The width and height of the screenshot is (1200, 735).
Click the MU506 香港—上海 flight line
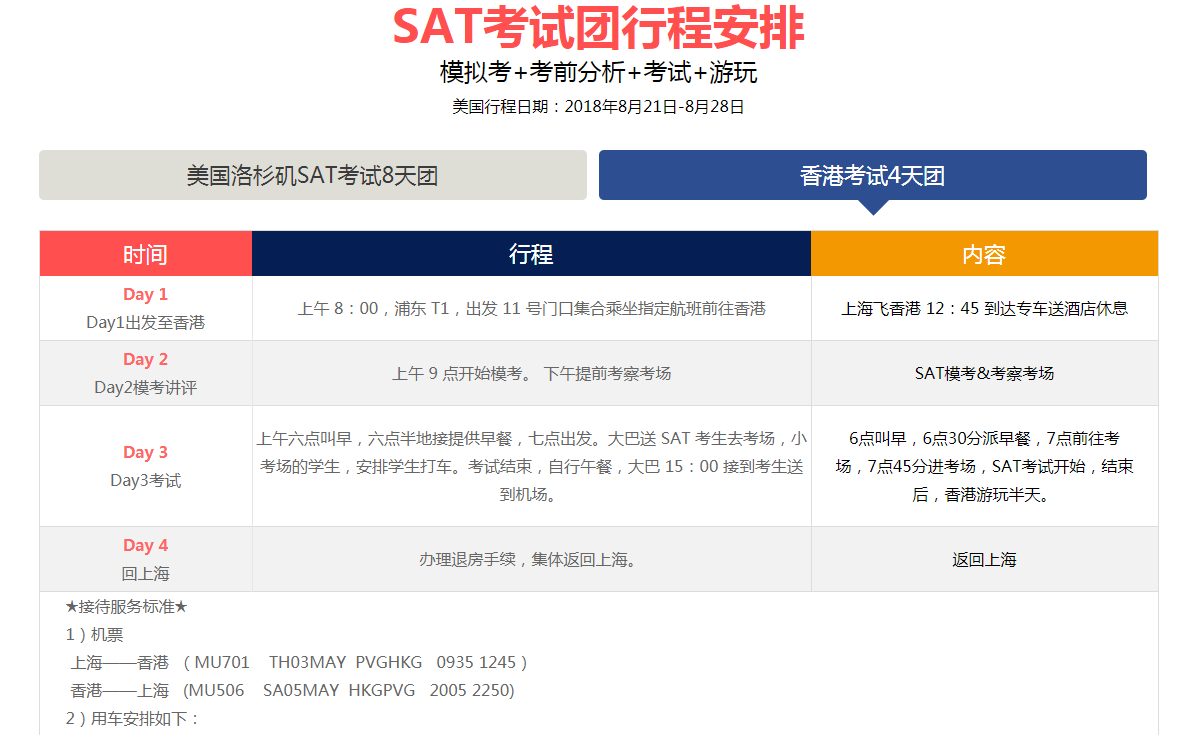292,690
